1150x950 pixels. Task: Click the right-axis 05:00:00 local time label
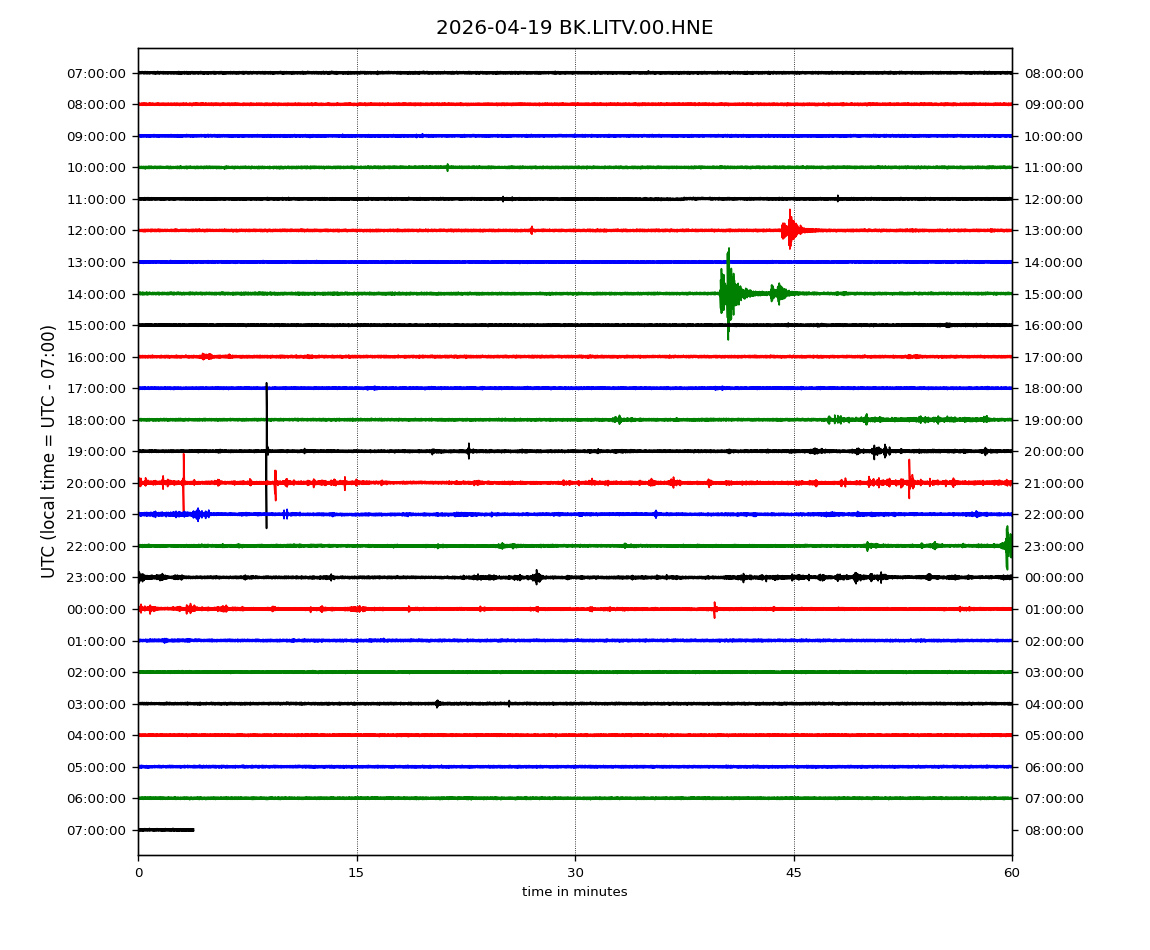coord(1053,735)
